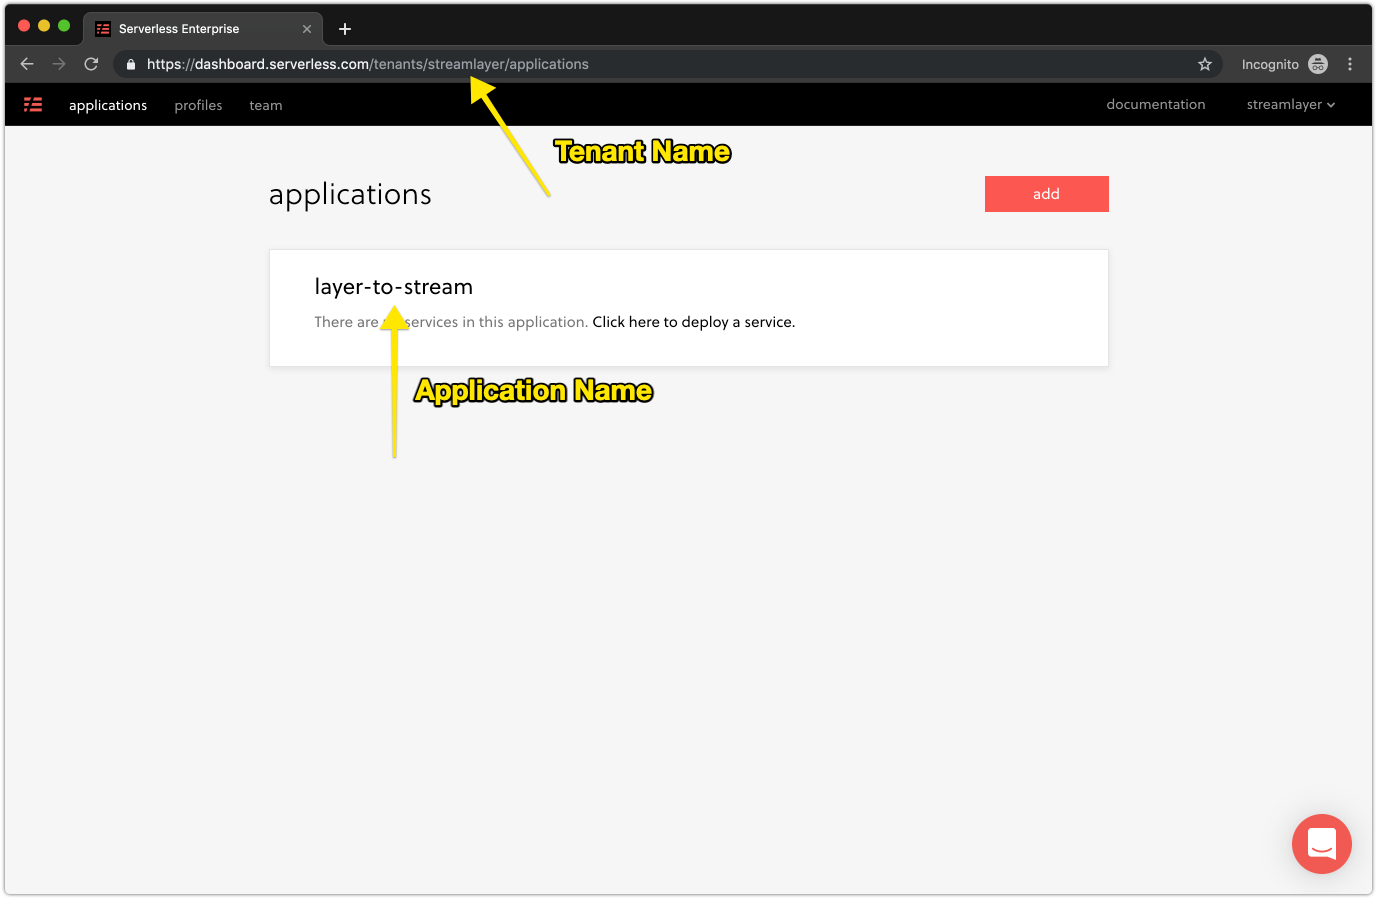Bookmark this page with the star icon

1205,64
